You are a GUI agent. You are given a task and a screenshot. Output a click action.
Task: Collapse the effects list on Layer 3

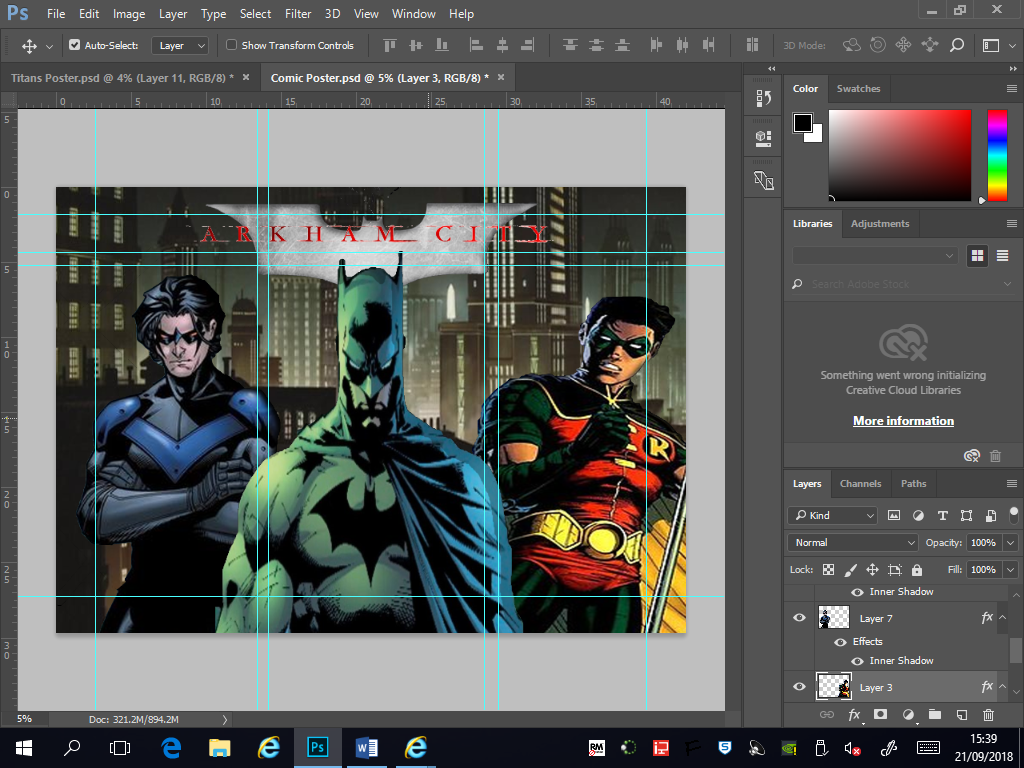(1003, 687)
